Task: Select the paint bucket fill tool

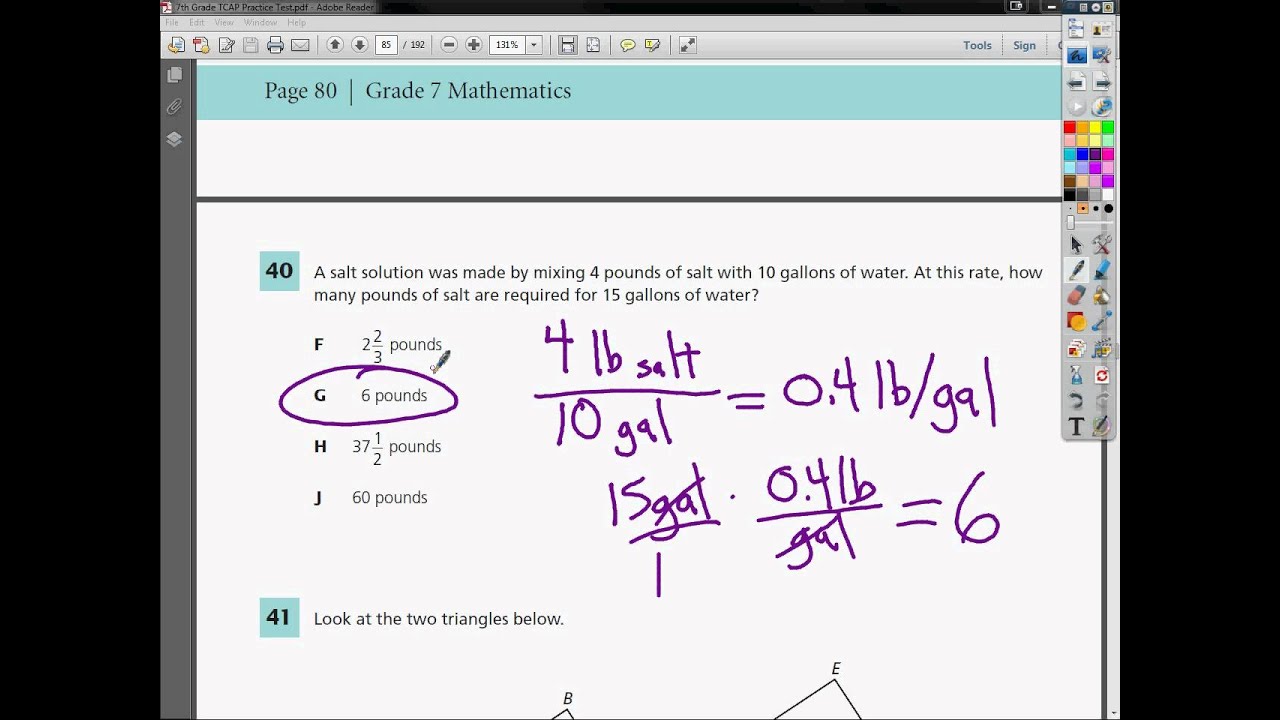Action: coord(1101,296)
